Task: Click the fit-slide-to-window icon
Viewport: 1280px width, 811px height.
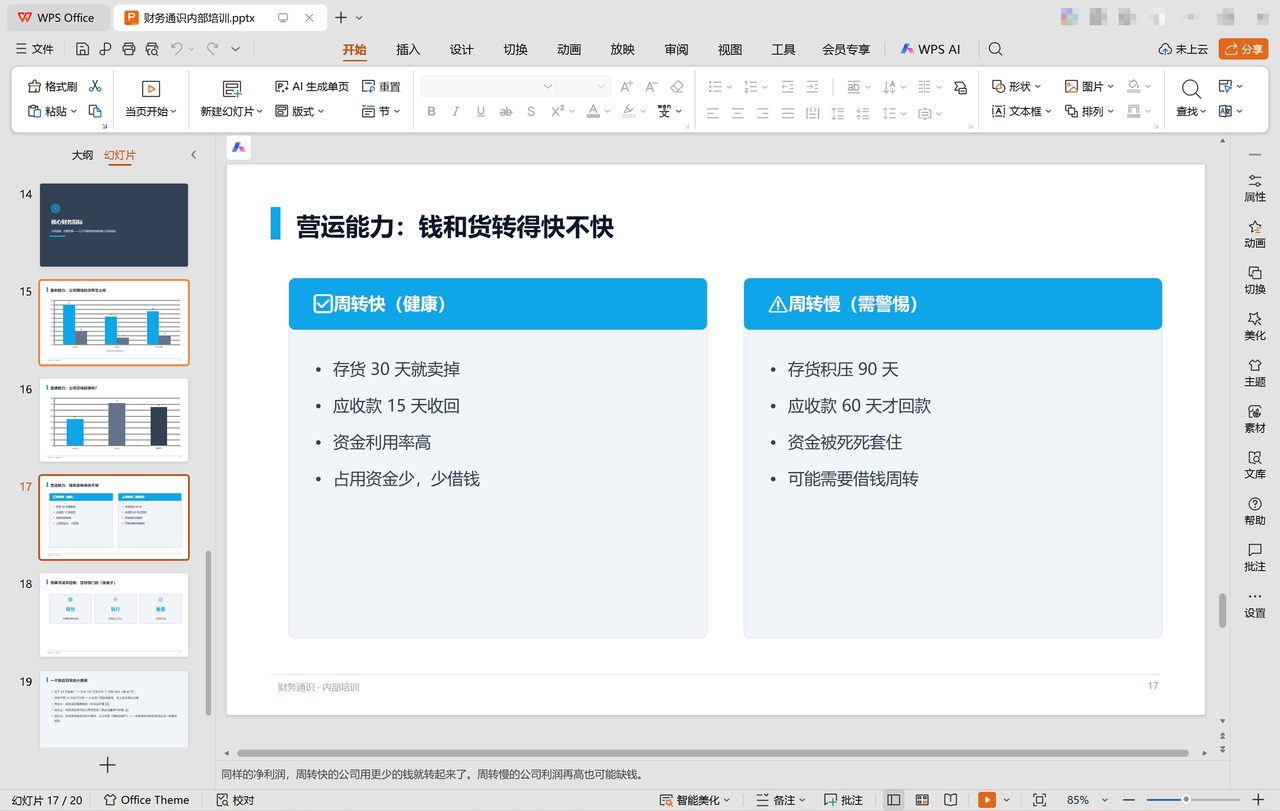Action: pos(1039,800)
